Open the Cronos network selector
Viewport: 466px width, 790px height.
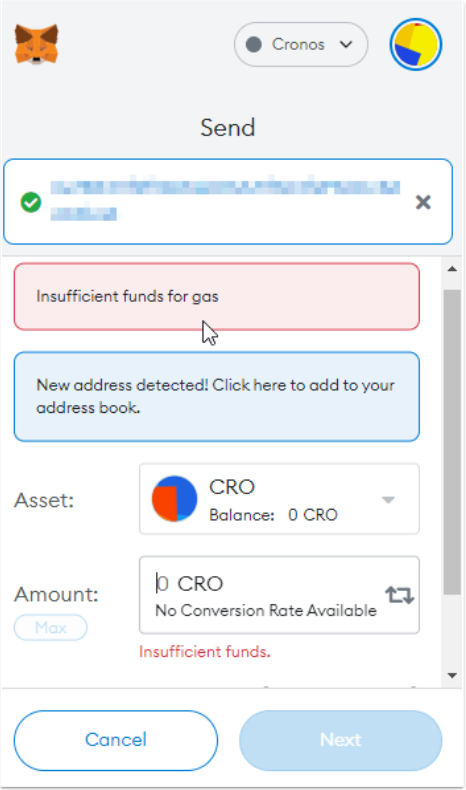(301, 44)
